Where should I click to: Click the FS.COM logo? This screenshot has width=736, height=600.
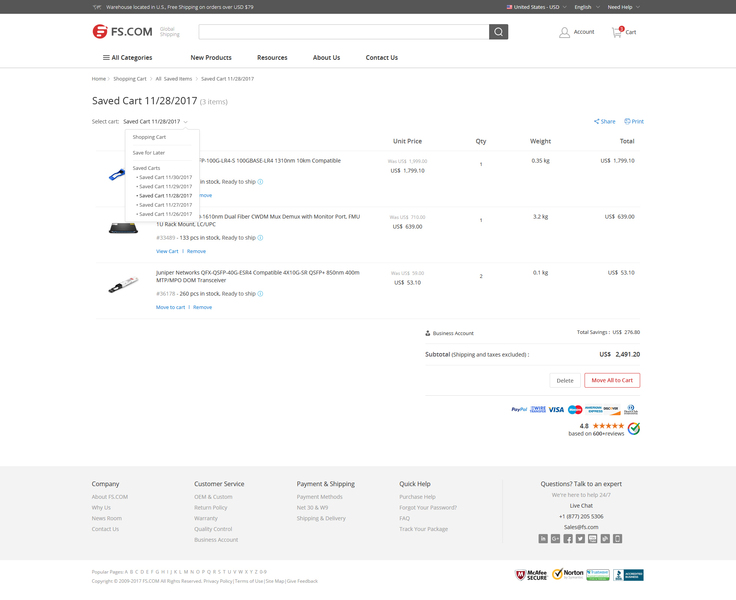tap(123, 31)
